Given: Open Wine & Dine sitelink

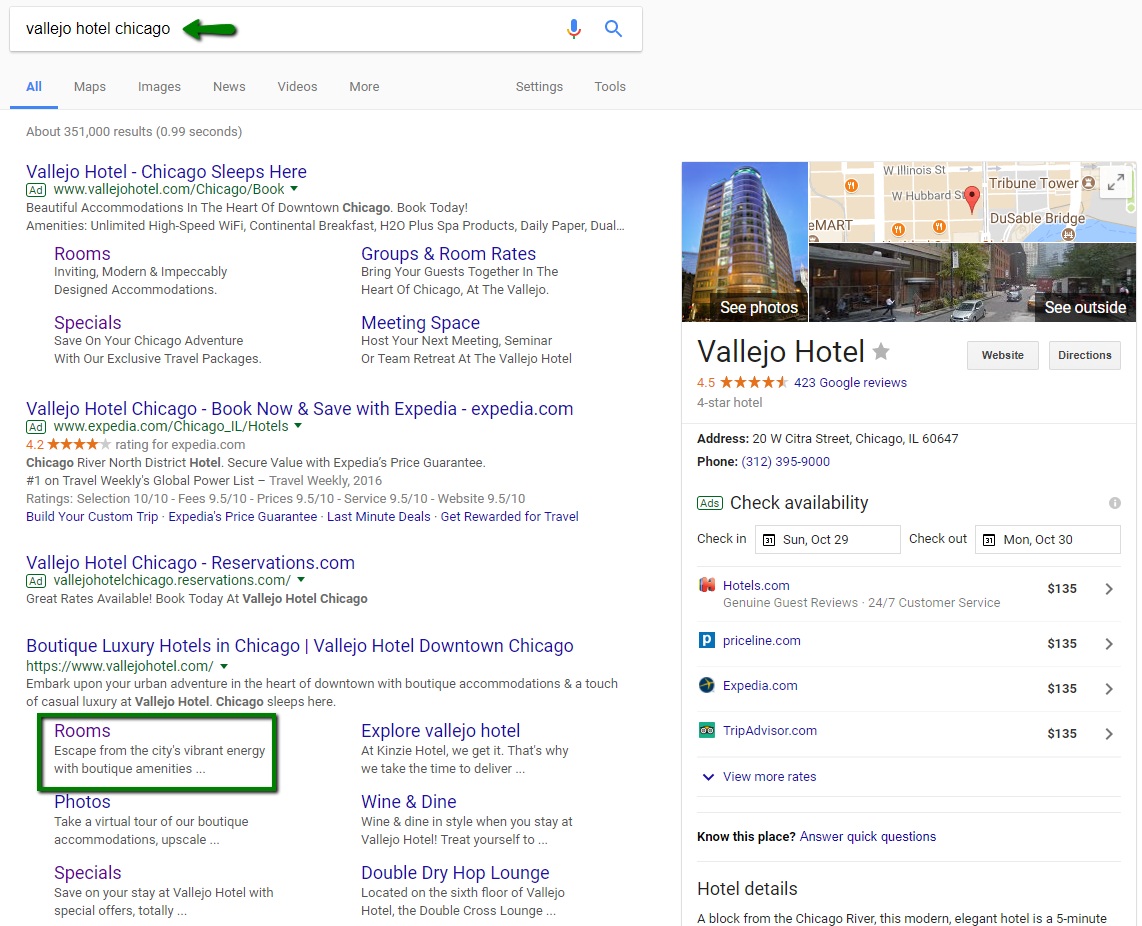Looking at the screenshot, I should (x=409, y=801).
